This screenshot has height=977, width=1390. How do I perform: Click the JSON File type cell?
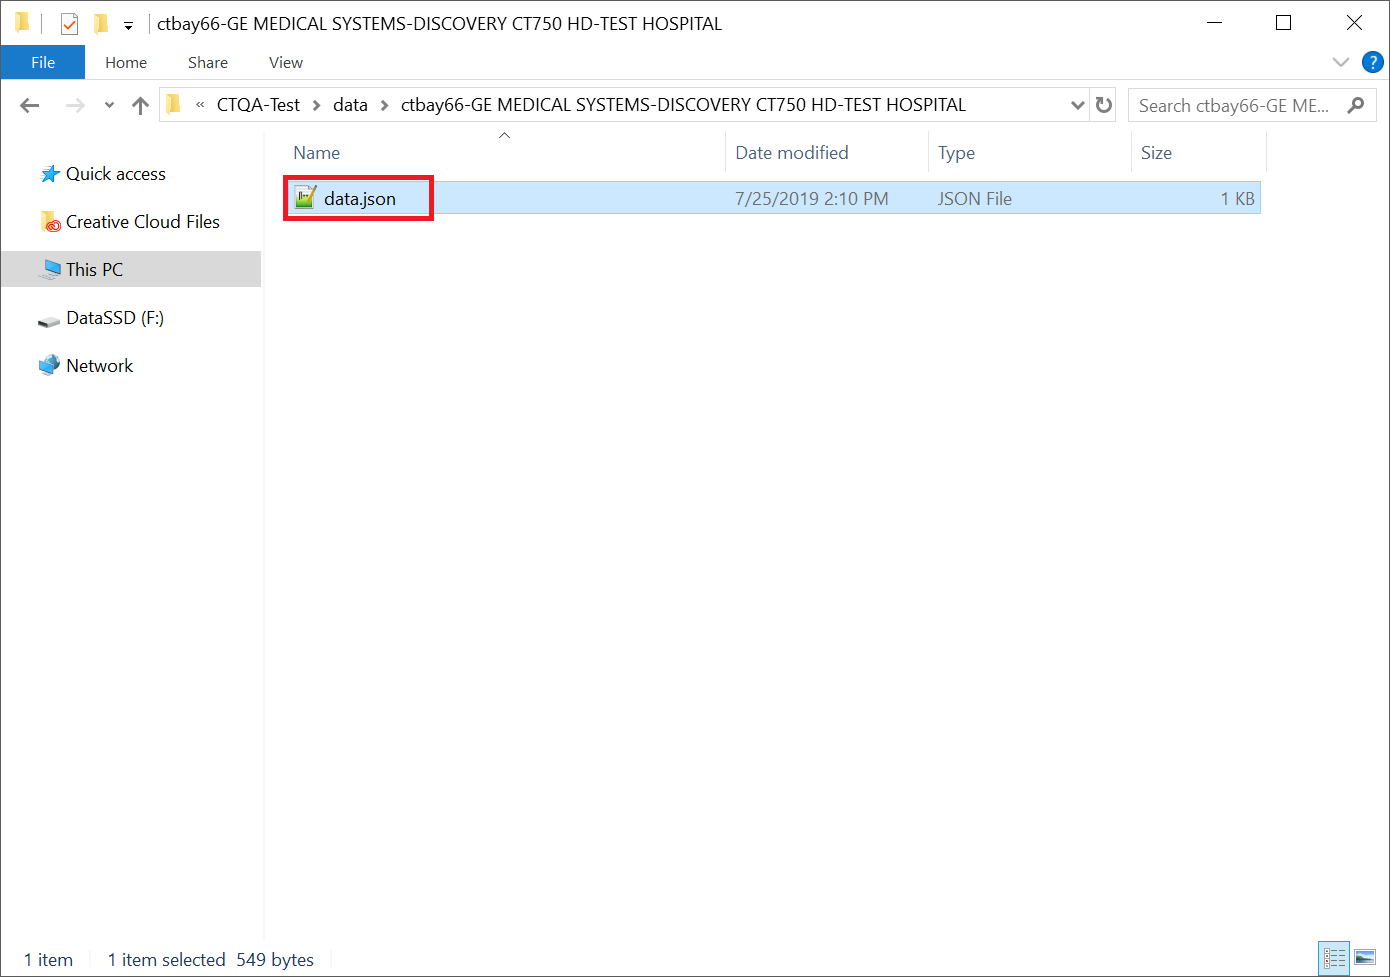click(x=974, y=199)
